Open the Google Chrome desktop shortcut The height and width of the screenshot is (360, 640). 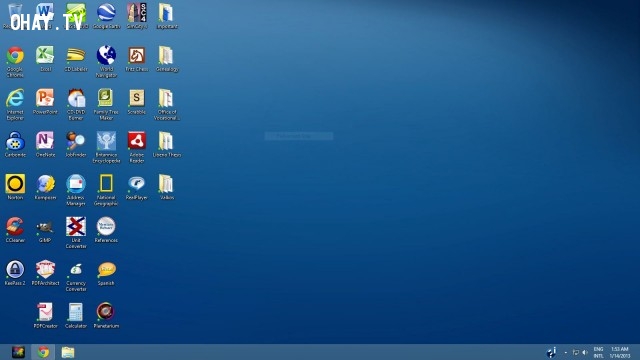15,56
